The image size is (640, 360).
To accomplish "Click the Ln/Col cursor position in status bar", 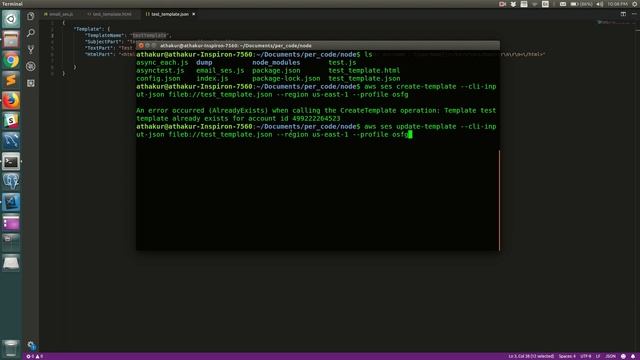I will [531, 356].
